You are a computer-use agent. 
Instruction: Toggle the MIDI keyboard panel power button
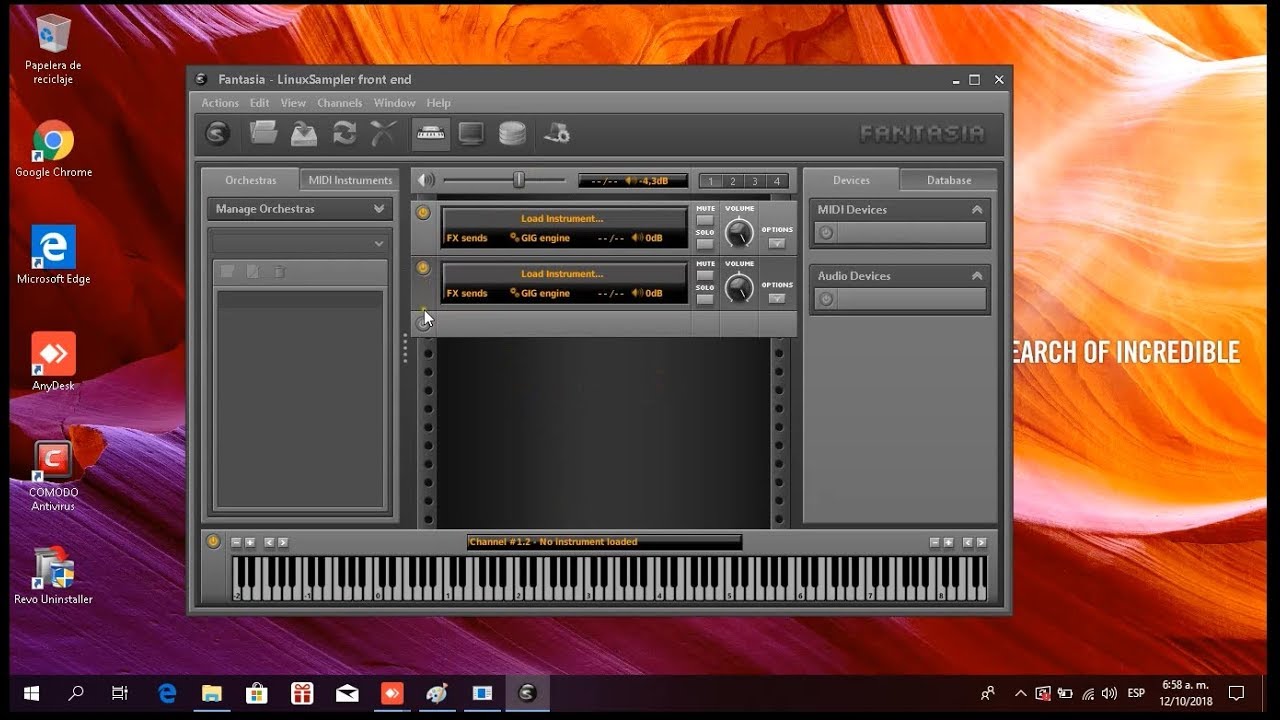pos(213,541)
